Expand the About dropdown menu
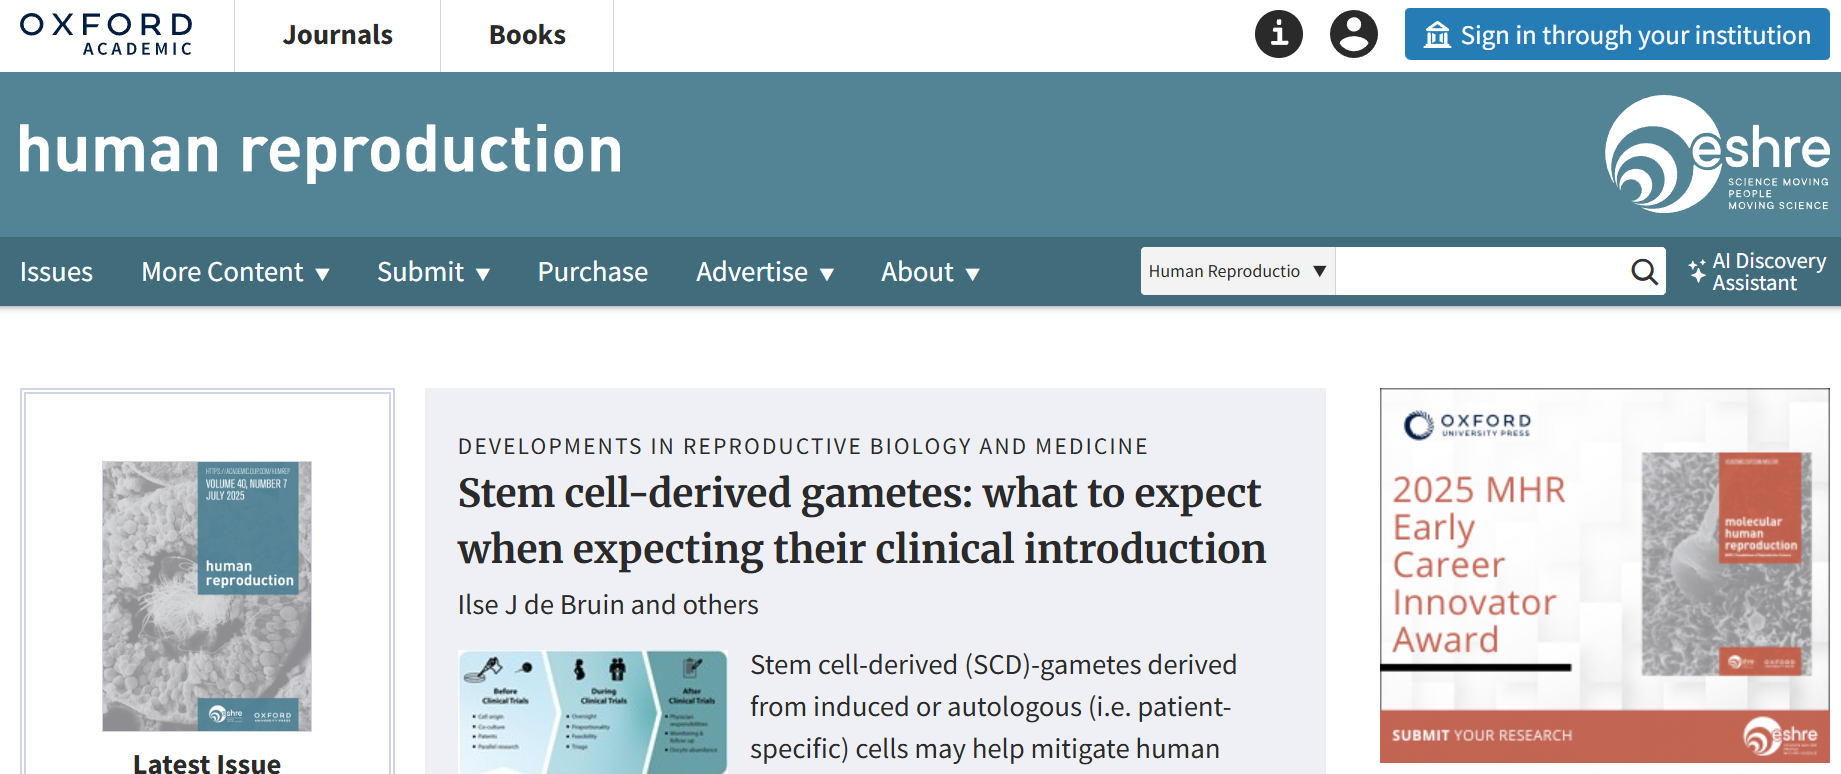Image resolution: width=1841 pixels, height=774 pixels. coord(930,272)
